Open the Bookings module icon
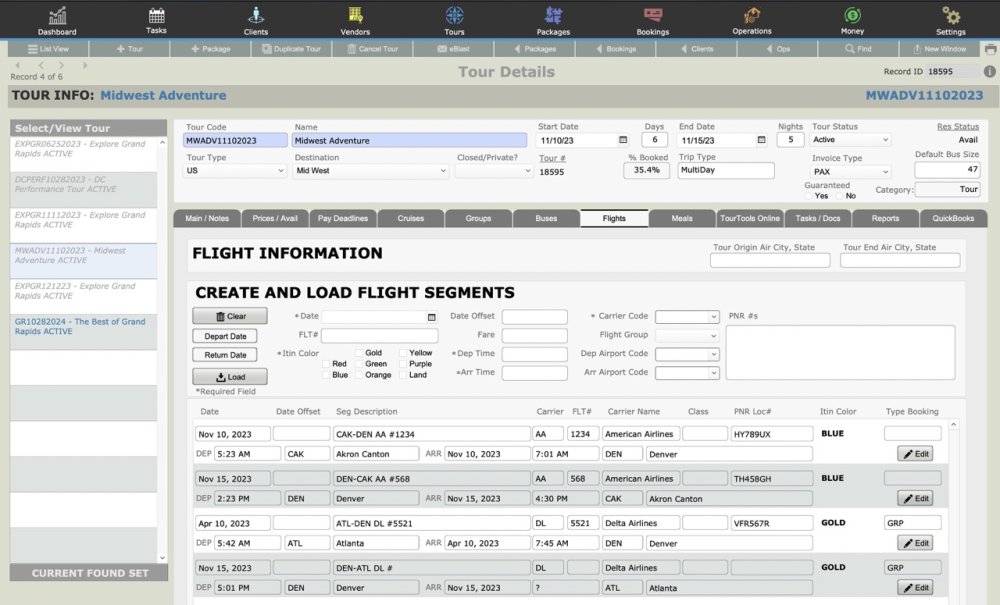The height and width of the screenshot is (605, 1000). pyautogui.click(x=653, y=16)
